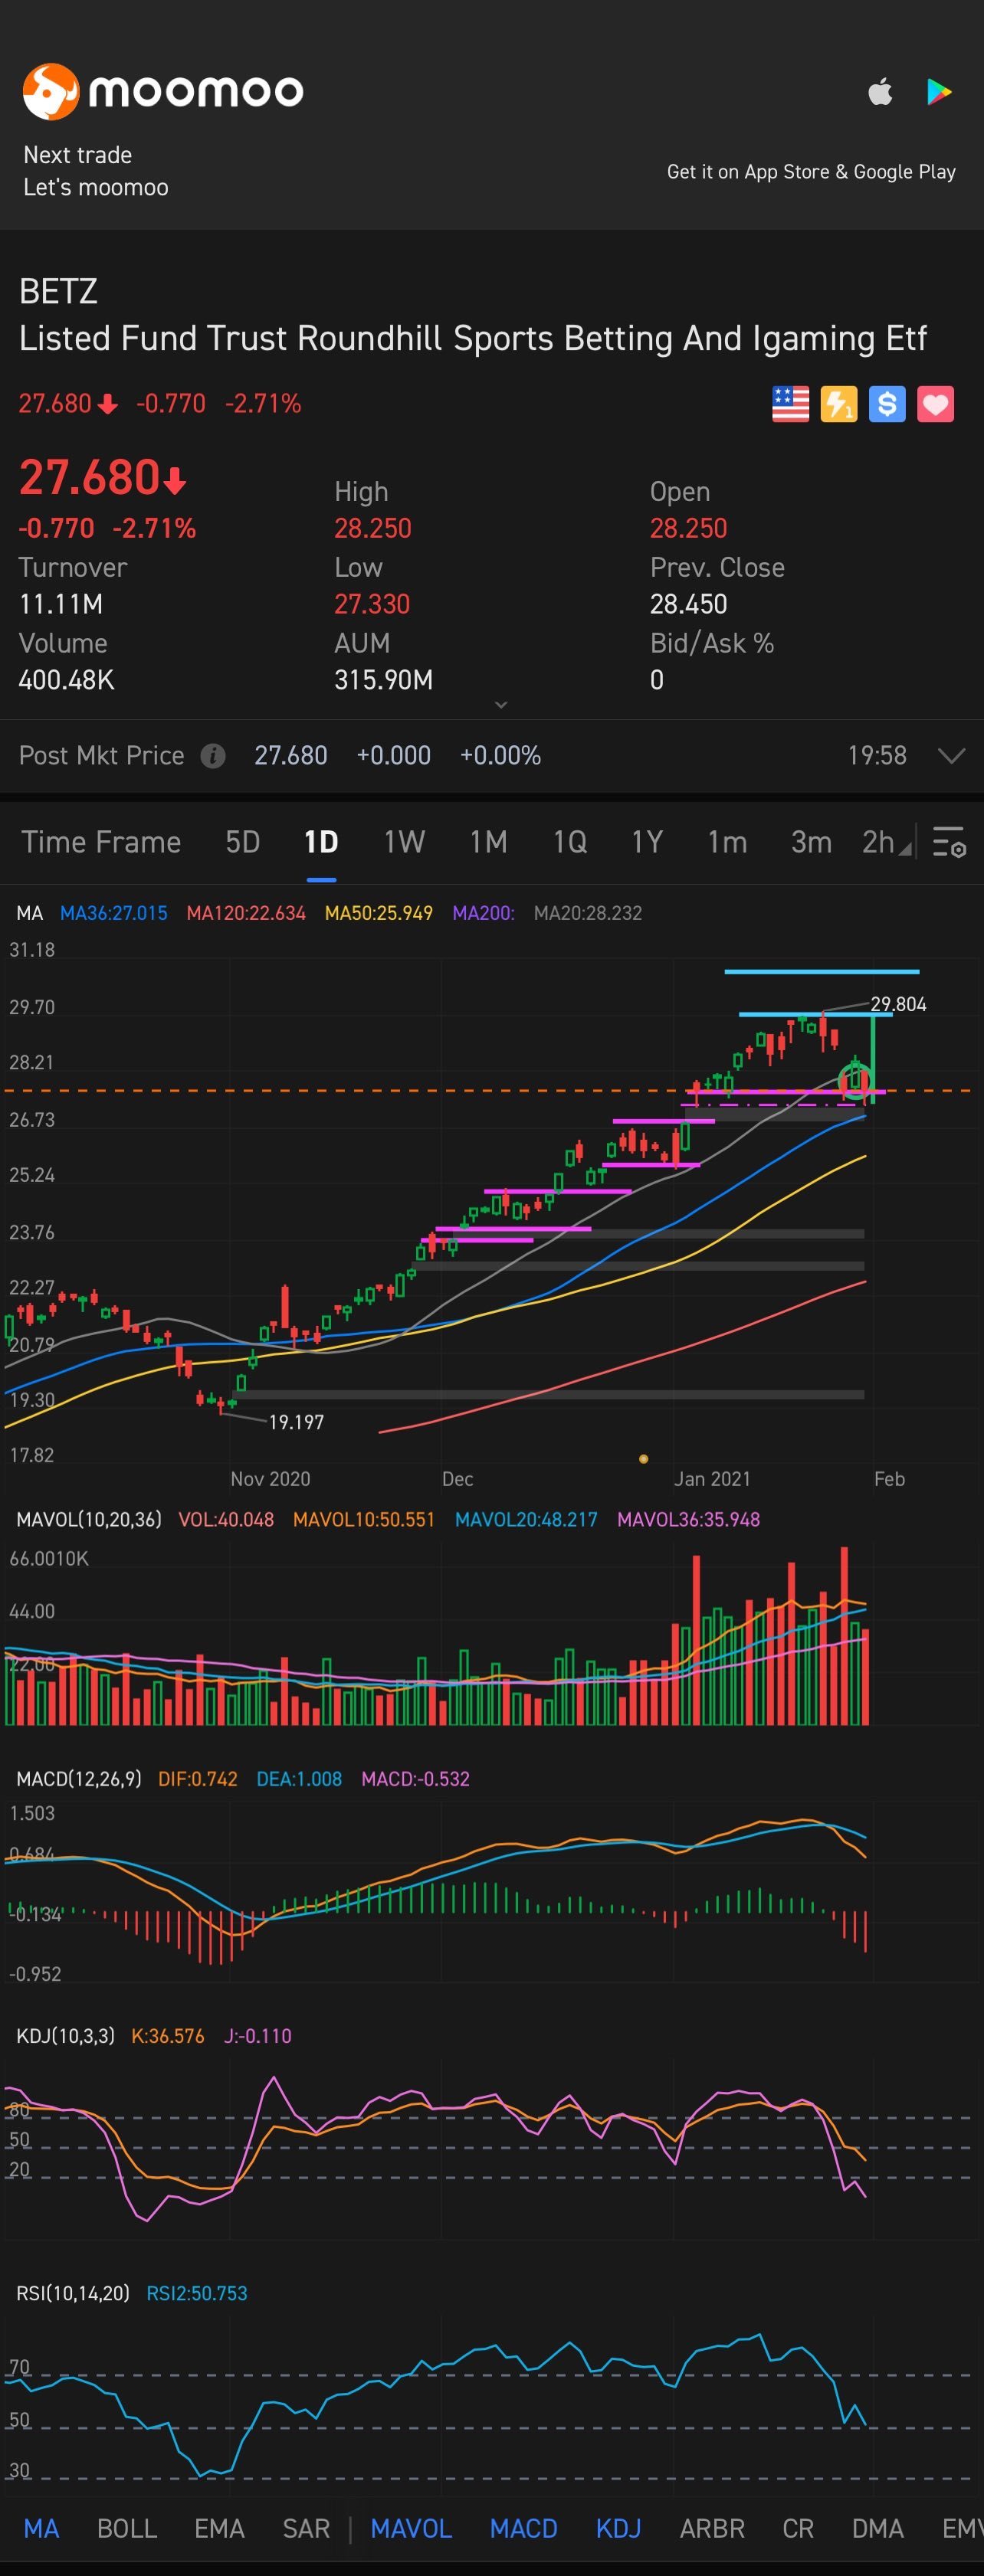Toggle the MACD indicator at bottom
The width and height of the screenshot is (984, 2576).
(x=523, y=2529)
